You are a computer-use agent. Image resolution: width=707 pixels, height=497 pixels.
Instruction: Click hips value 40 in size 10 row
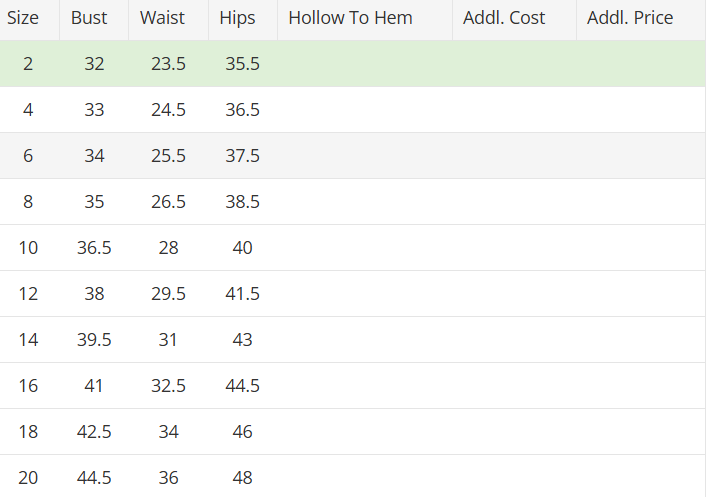pyautogui.click(x=242, y=248)
